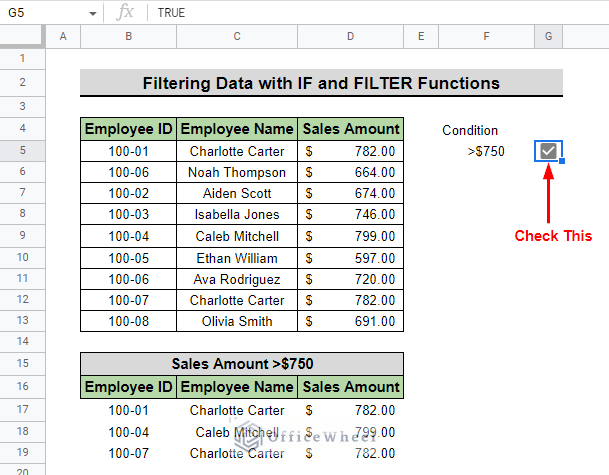Select the Condition label cell

[x=470, y=130]
